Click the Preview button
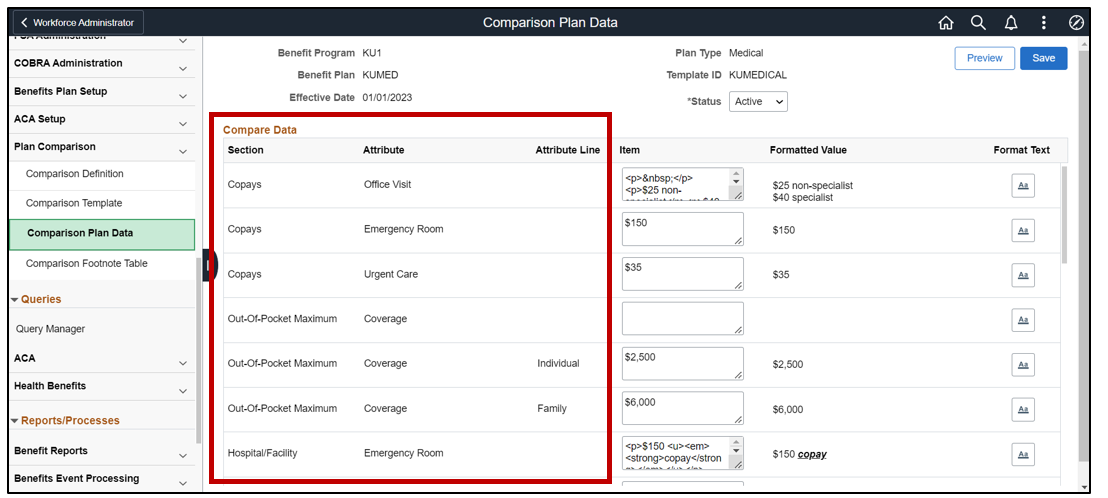Image resolution: width=1108 pixels, height=498 pixels. click(x=984, y=58)
